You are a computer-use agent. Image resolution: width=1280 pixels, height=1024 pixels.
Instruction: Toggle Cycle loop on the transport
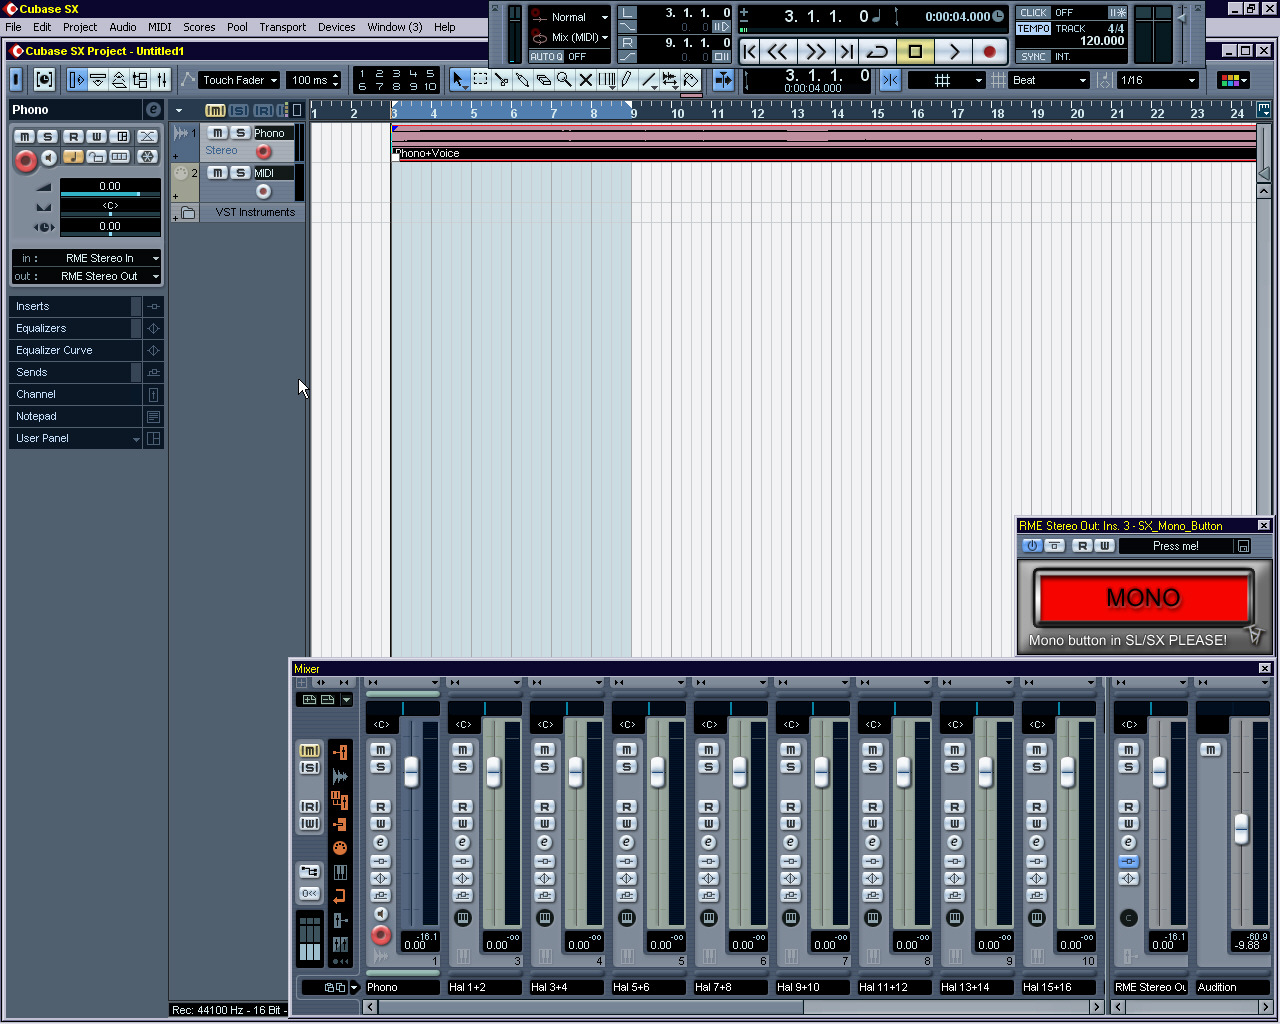[x=877, y=51]
